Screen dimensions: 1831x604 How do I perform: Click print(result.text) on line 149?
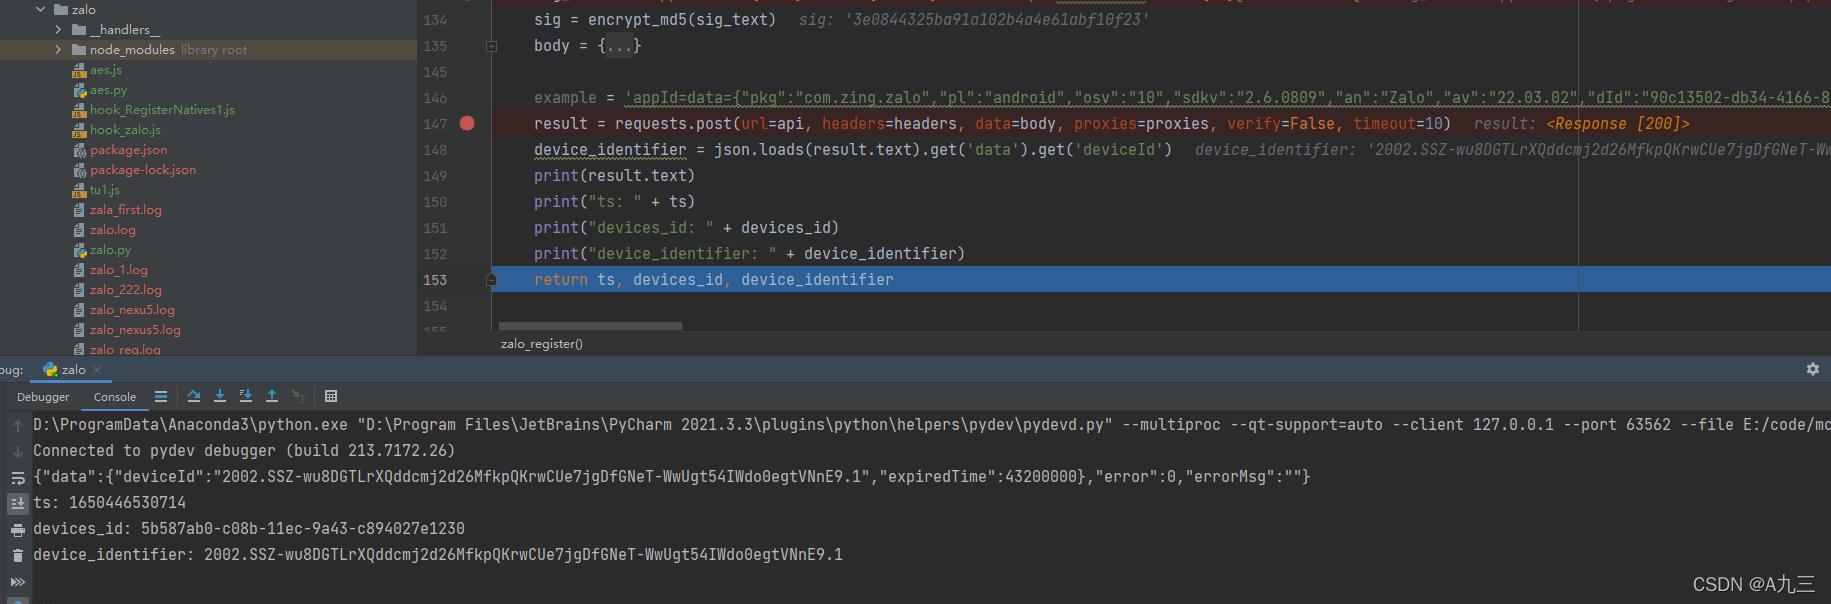tap(614, 176)
